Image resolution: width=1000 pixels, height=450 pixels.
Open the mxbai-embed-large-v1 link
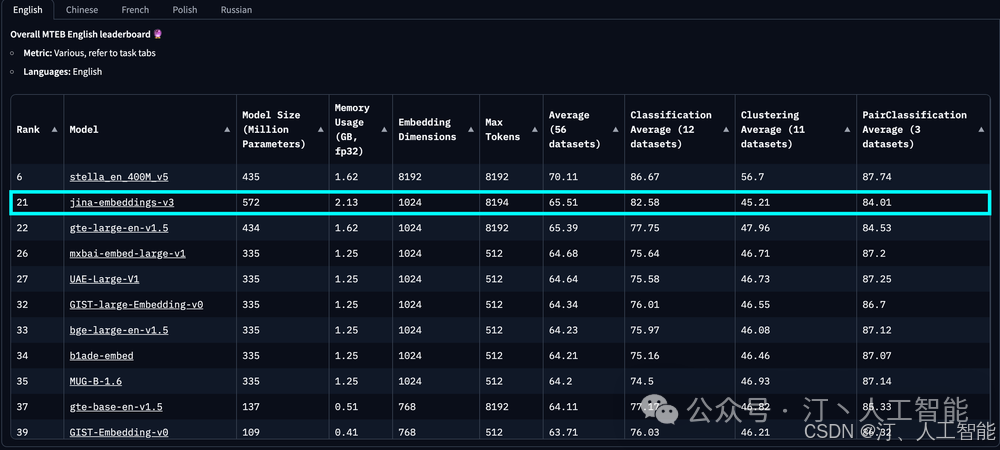[127, 254]
